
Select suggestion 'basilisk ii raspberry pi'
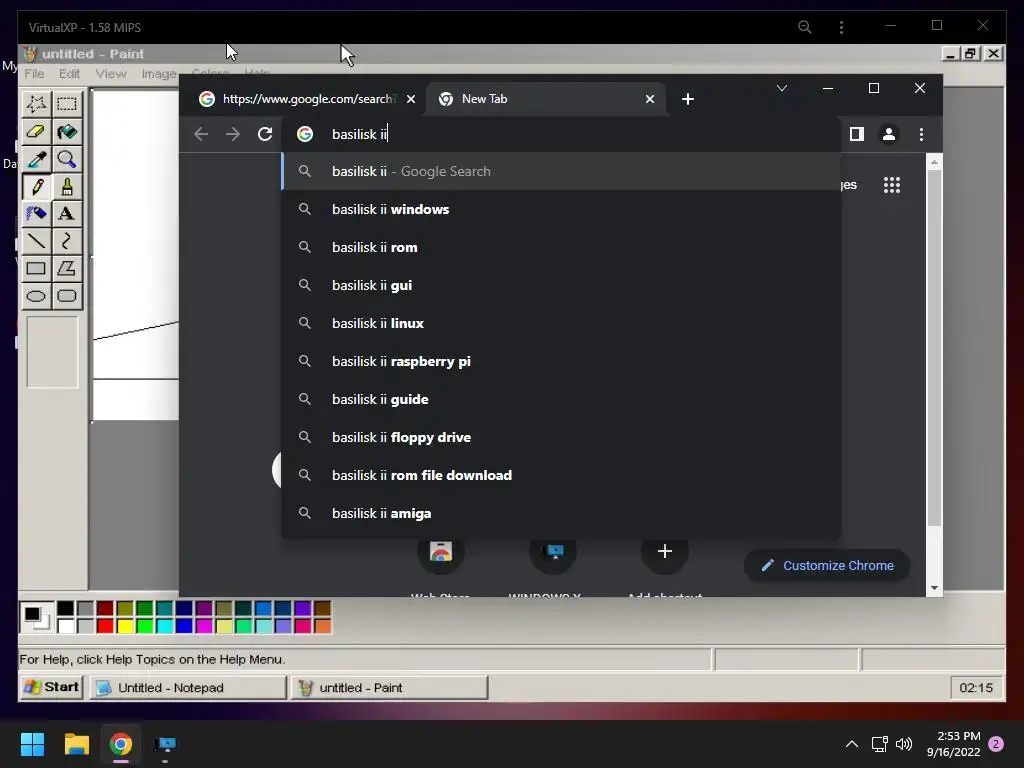tap(561, 361)
